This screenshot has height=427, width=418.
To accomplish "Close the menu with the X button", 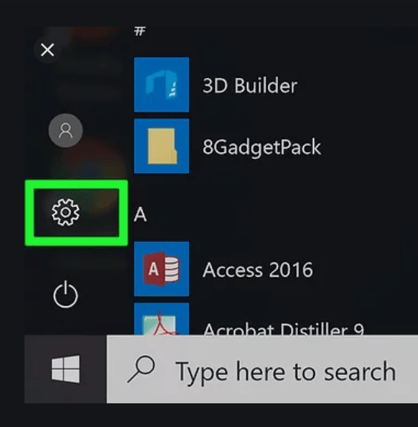I will [x=47, y=50].
